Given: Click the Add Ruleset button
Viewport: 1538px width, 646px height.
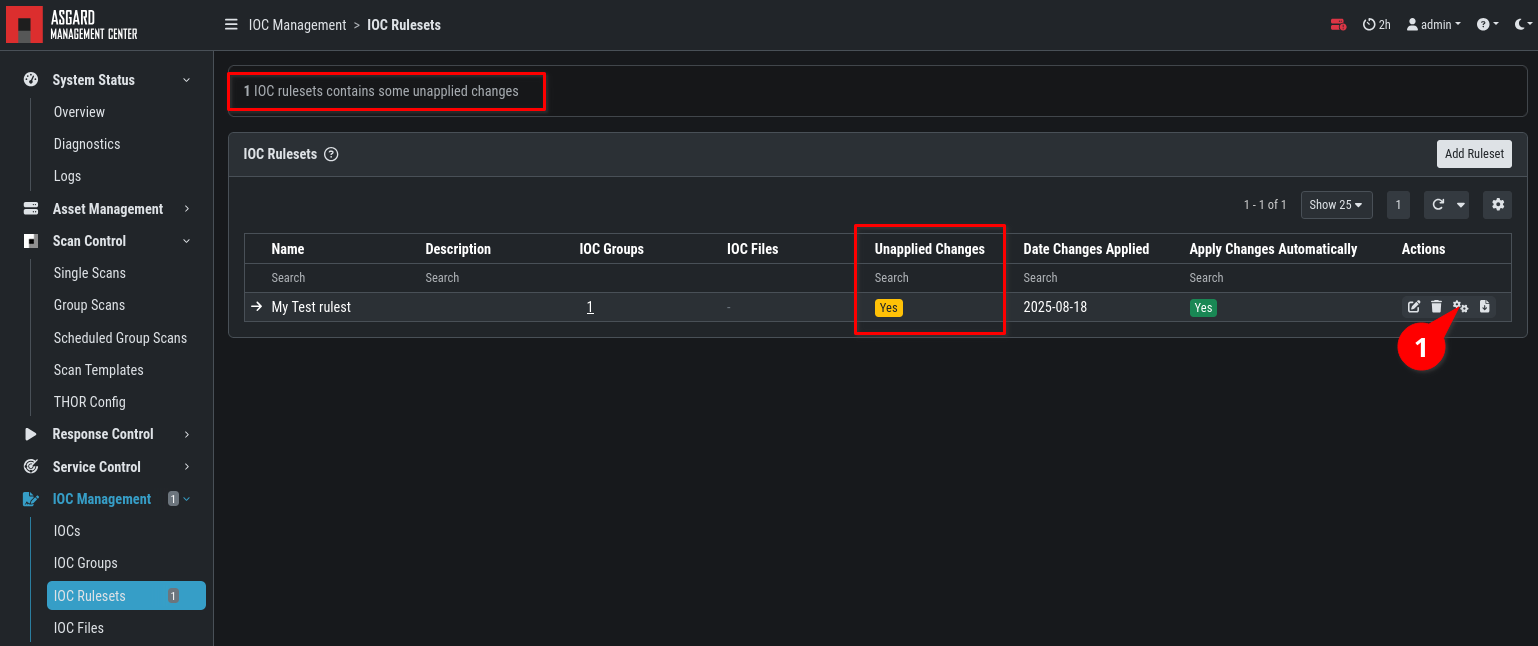Looking at the screenshot, I should tap(1474, 154).
